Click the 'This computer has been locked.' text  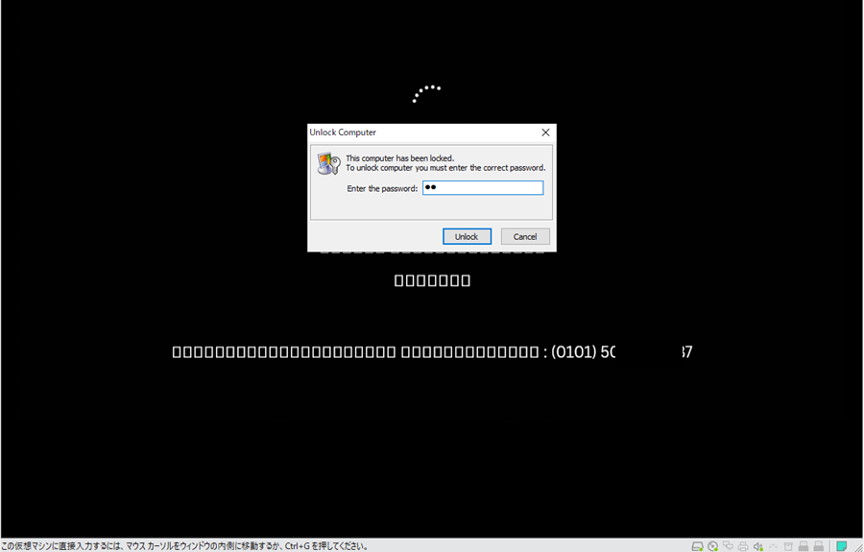pos(400,158)
